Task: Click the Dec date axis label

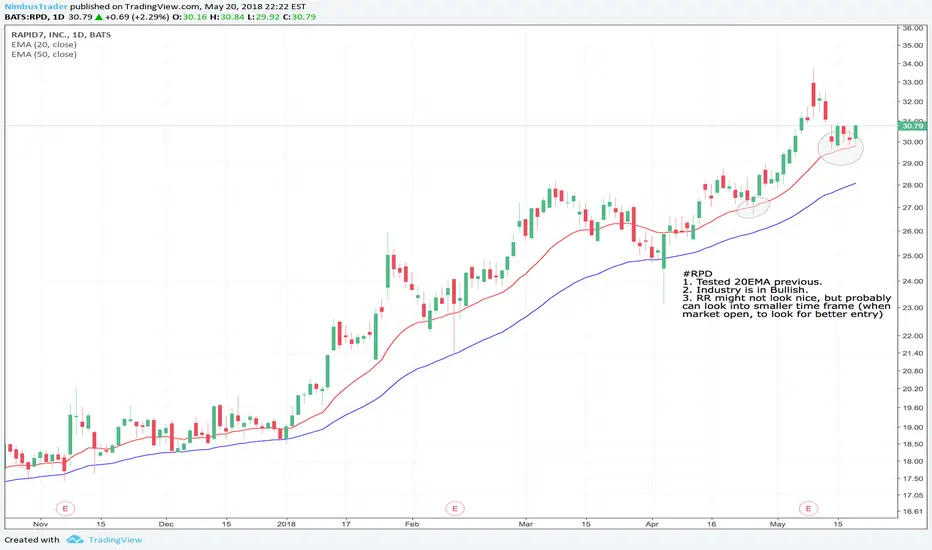Action: [x=166, y=524]
